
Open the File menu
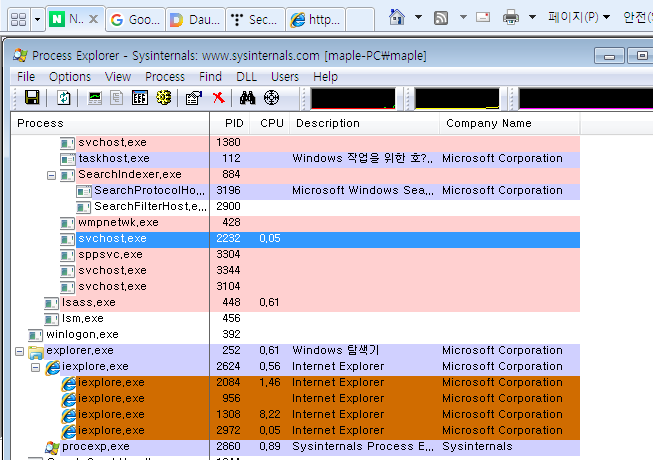26,77
